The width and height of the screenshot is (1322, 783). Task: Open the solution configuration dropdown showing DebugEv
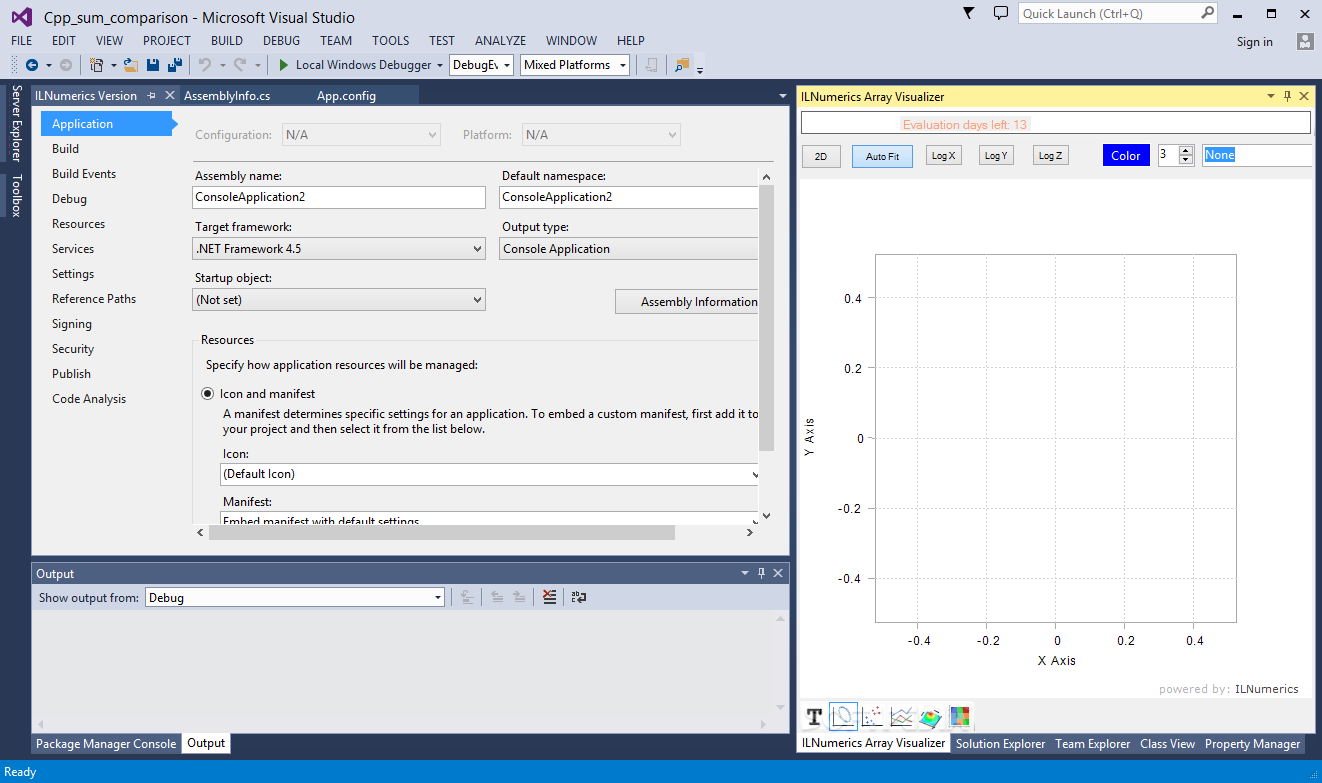[482, 65]
